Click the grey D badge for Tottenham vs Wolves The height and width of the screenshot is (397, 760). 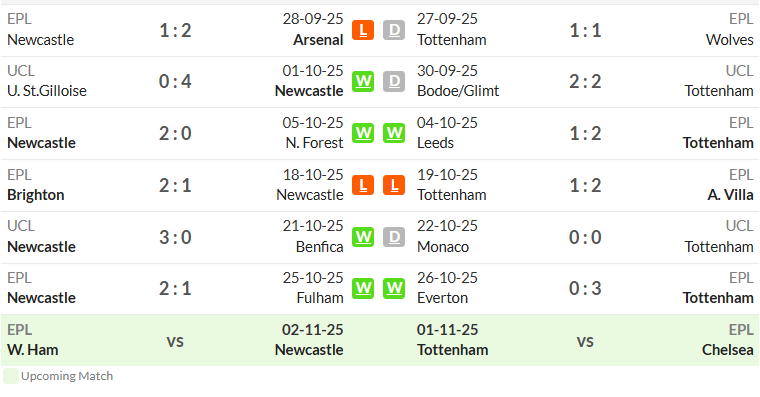(394, 30)
